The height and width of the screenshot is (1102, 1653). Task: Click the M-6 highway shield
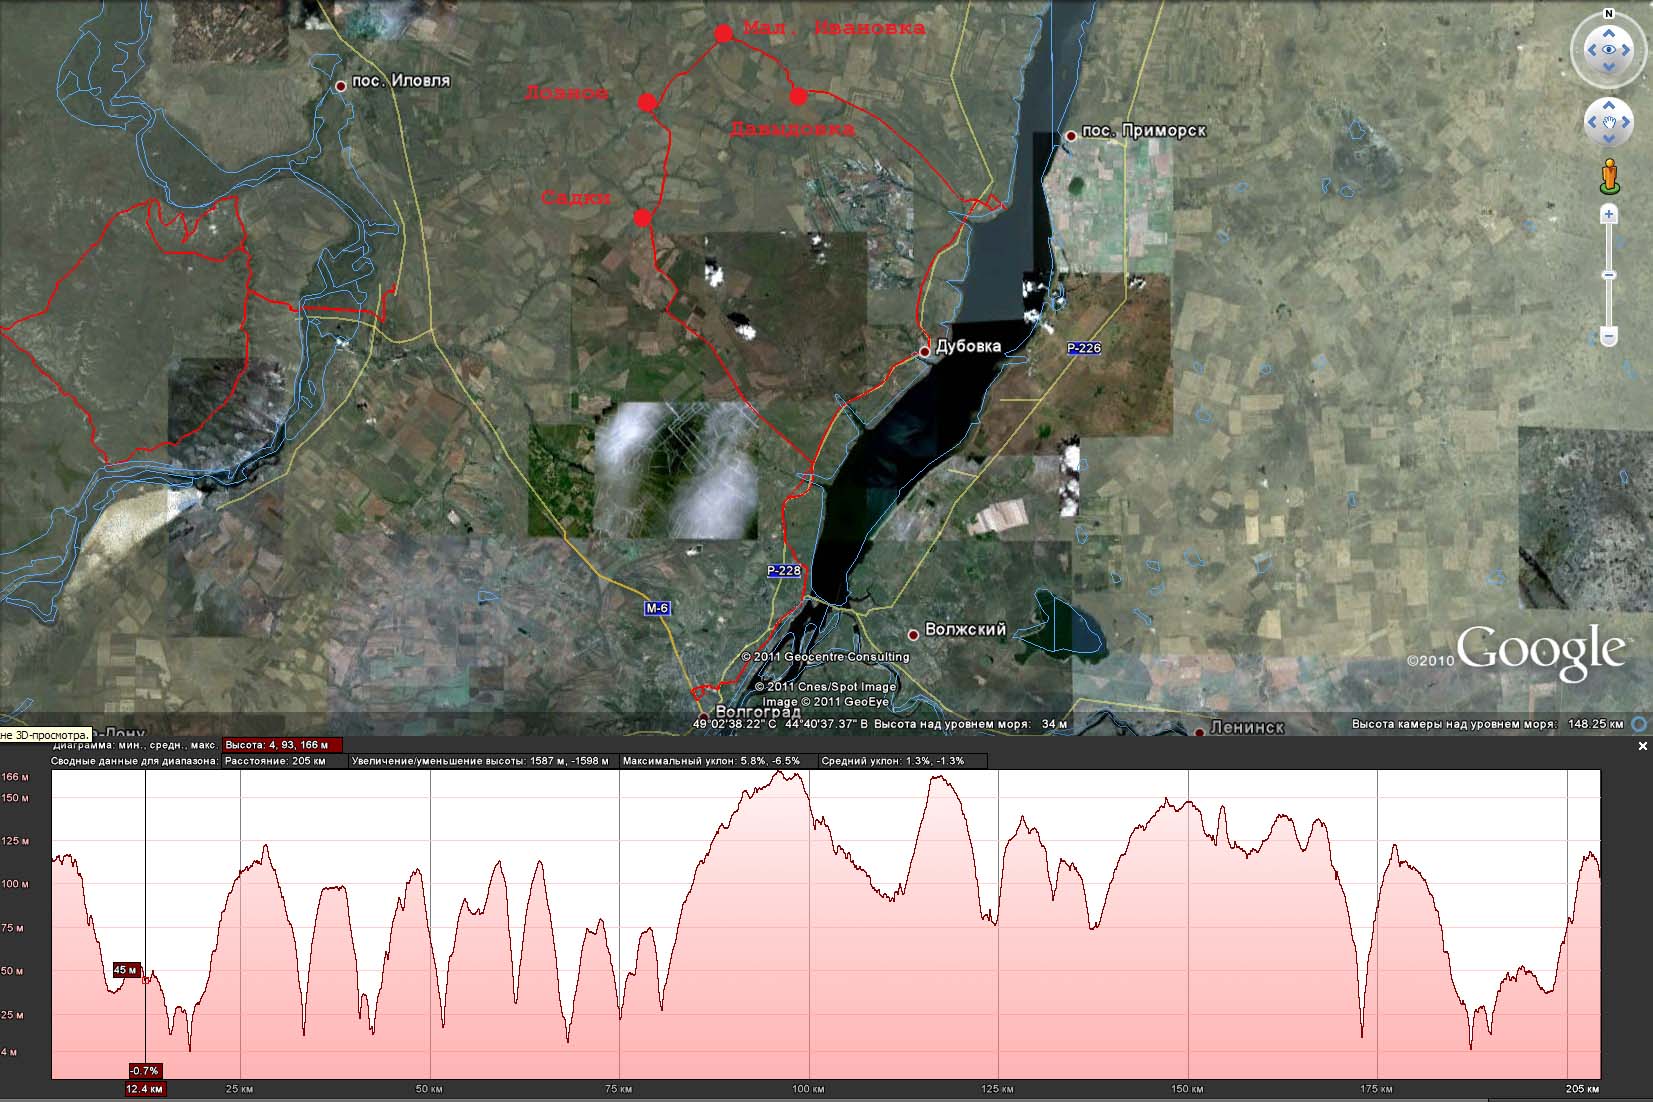click(x=657, y=608)
